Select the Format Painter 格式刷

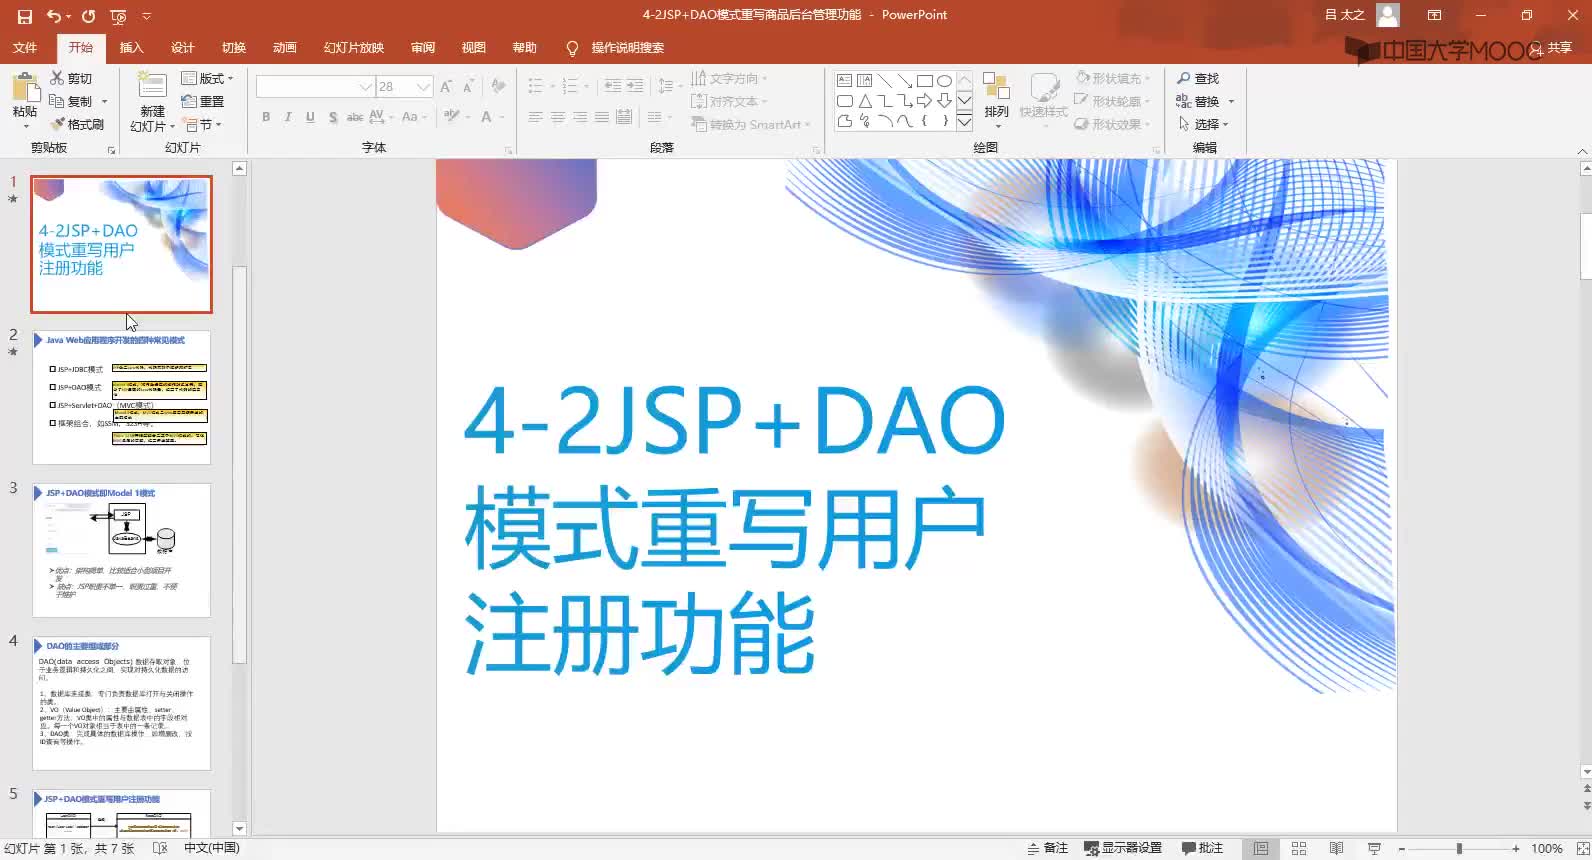[x=76, y=124]
